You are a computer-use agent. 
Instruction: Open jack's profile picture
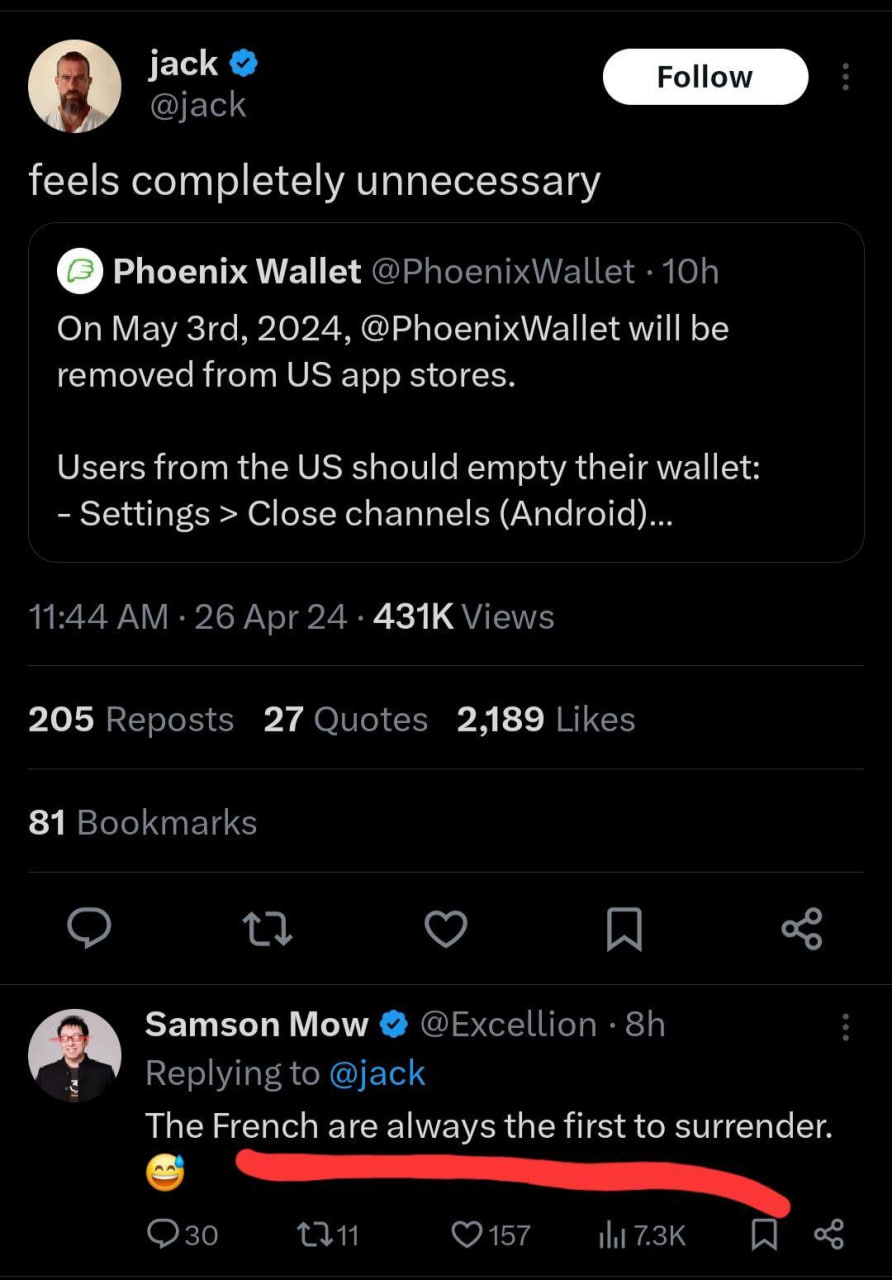(74, 87)
